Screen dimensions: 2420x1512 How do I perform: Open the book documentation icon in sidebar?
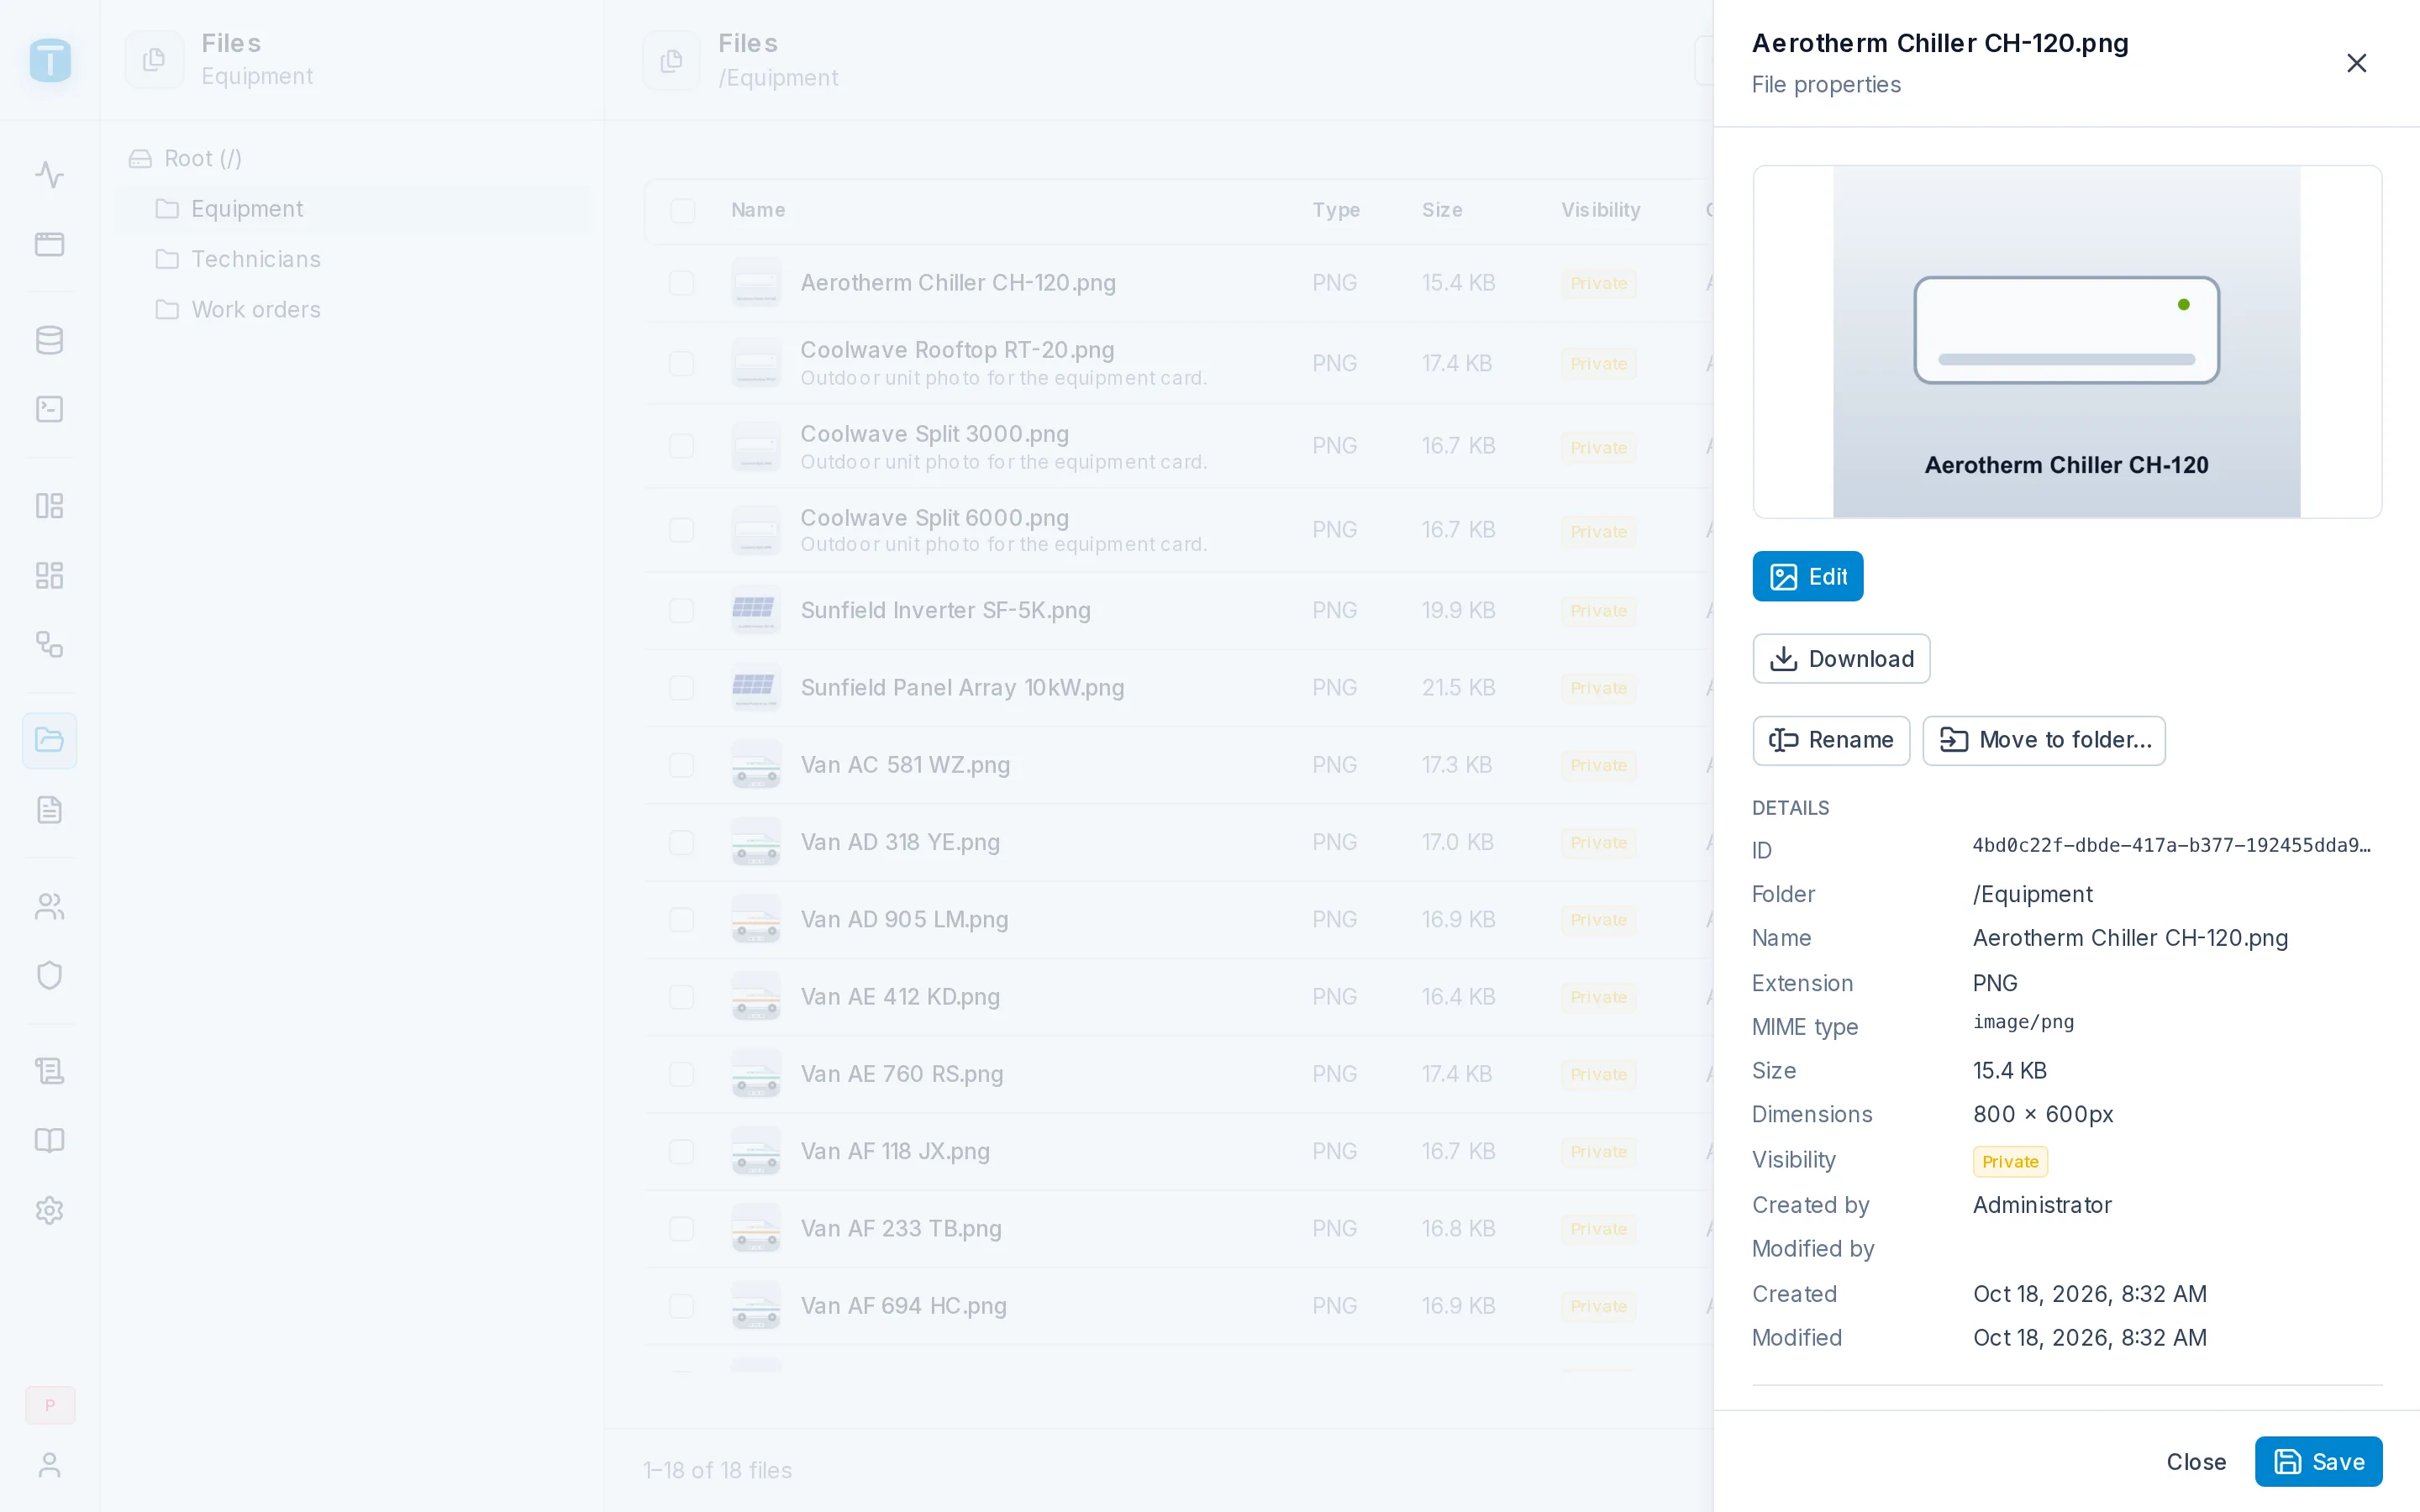(x=49, y=1140)
